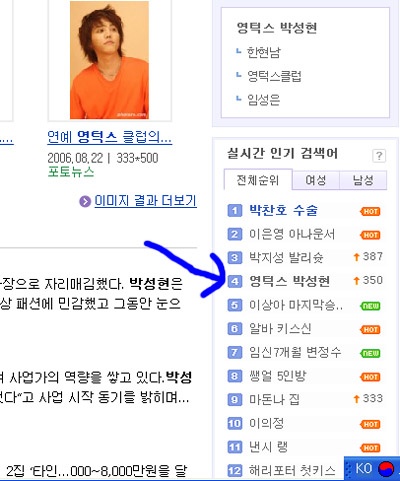This screenshot has width=400, height=481.
Task: Click the Korean flag IME icon
Action: coord(386,469)
